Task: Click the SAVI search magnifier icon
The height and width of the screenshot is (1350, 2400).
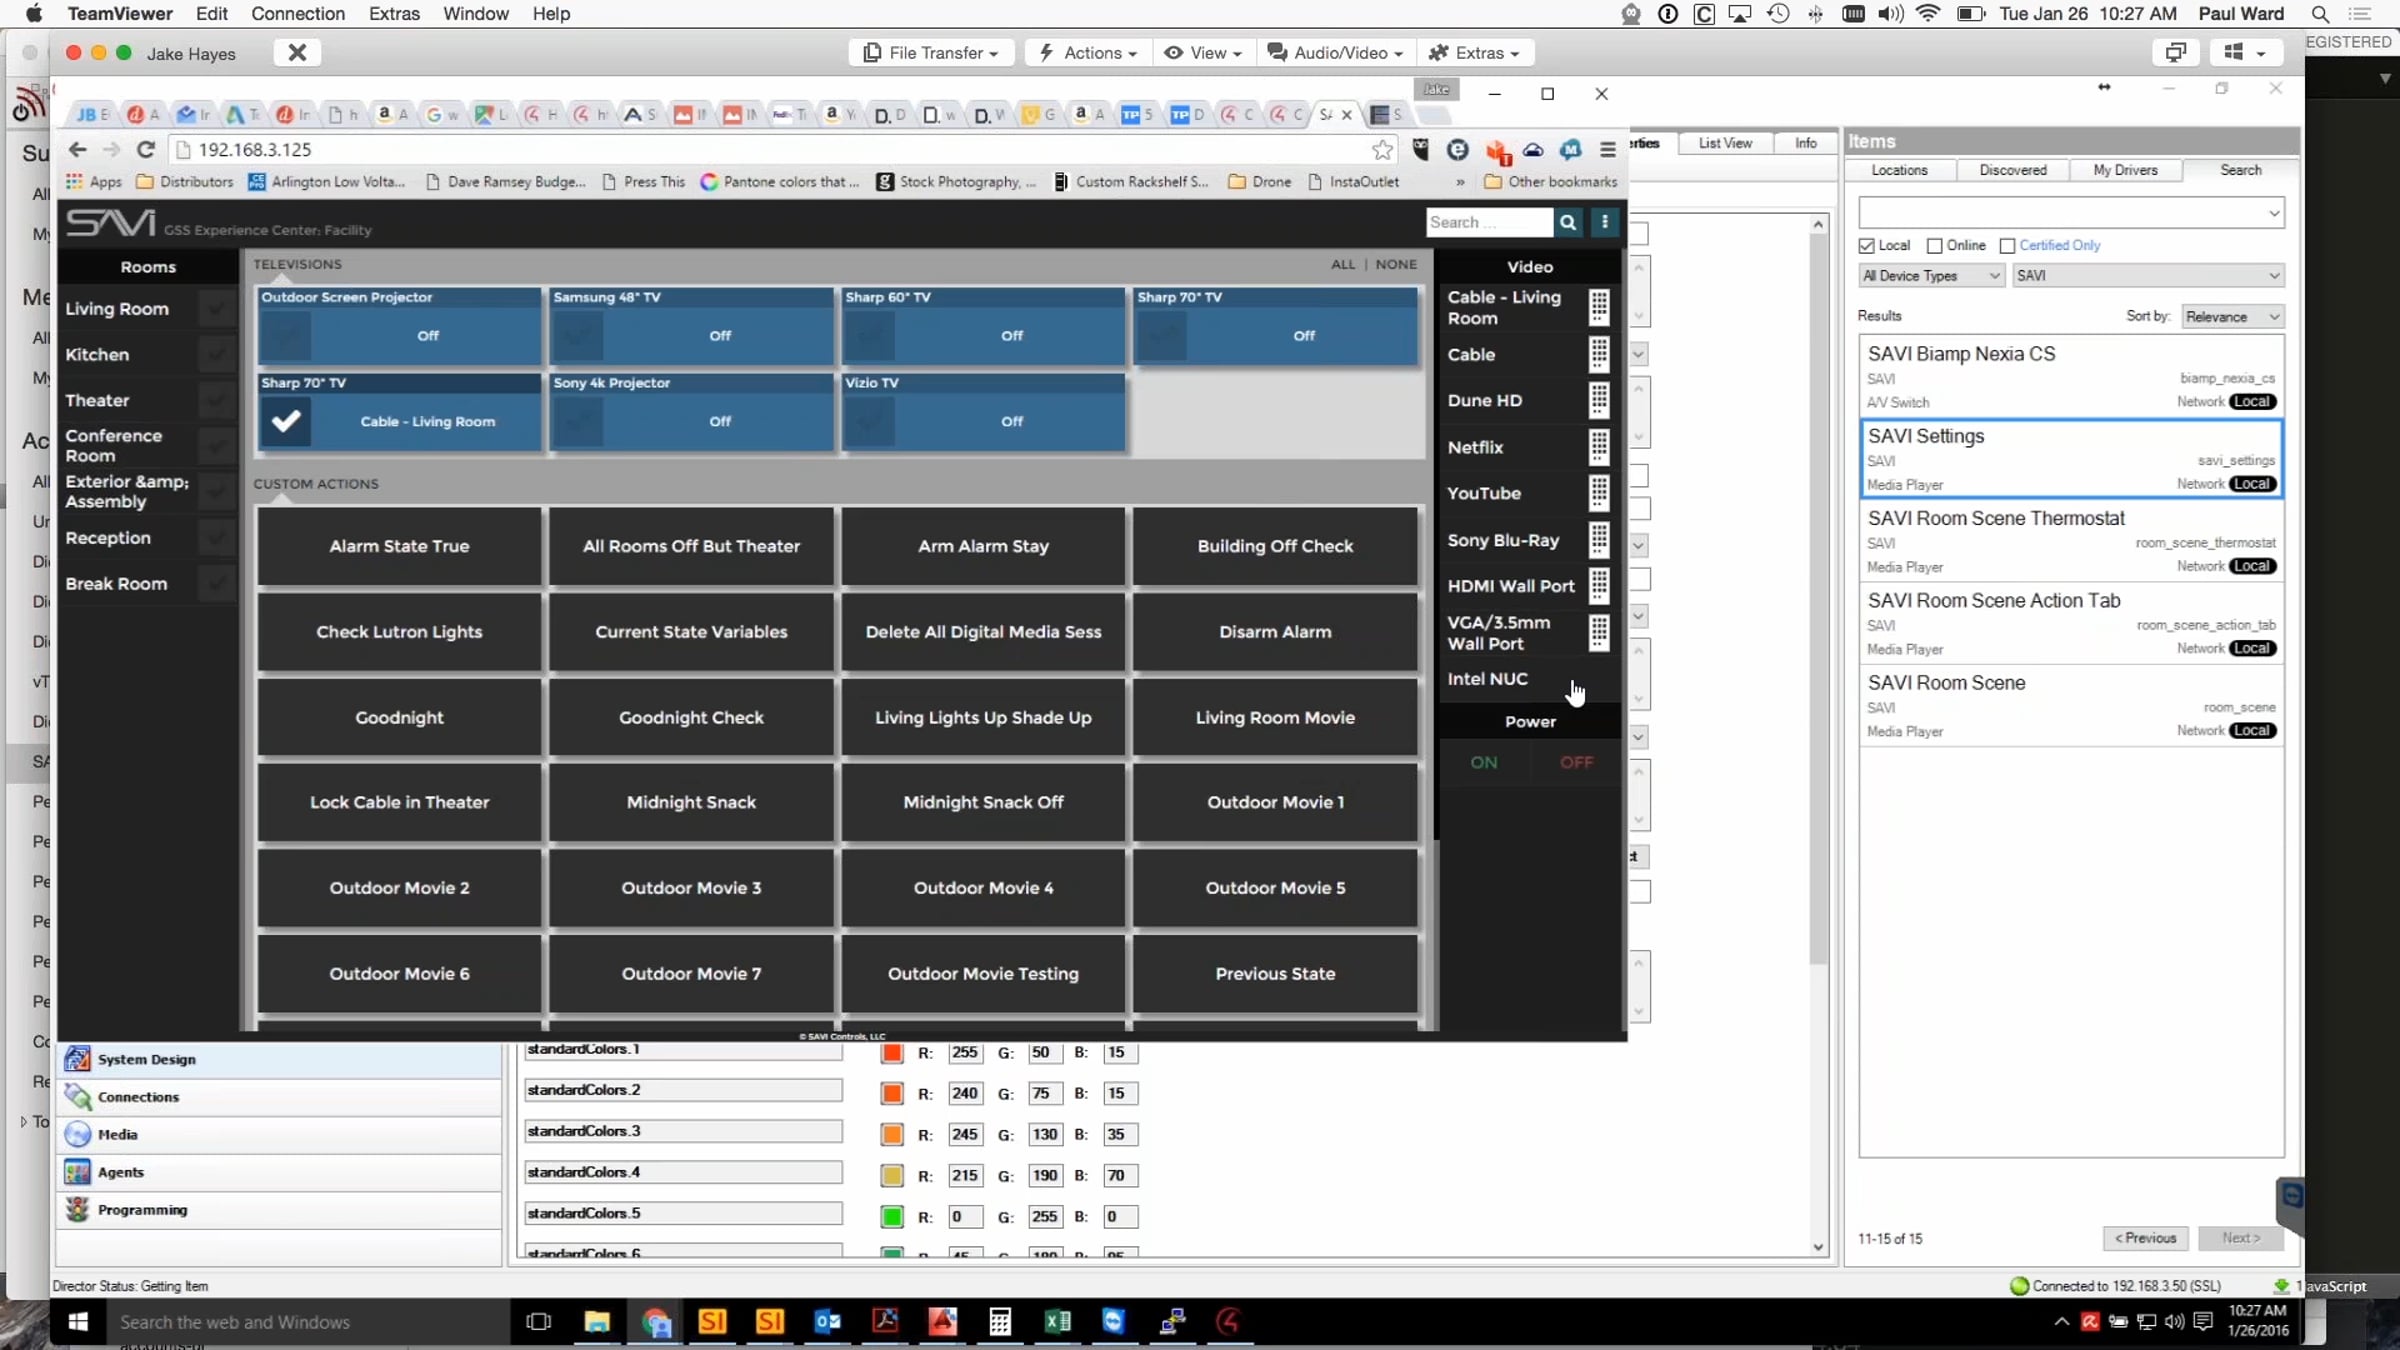Action: [x=1568, y=222]
